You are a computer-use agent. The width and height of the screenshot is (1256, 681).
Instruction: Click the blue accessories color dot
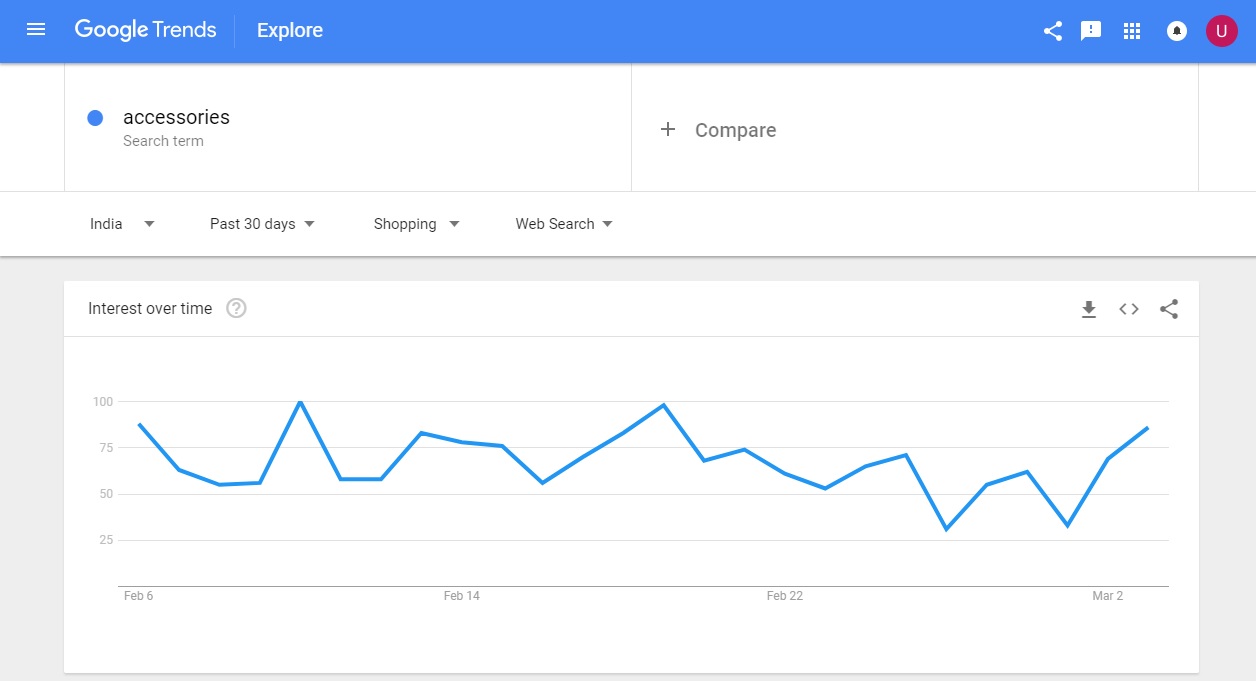96,118
